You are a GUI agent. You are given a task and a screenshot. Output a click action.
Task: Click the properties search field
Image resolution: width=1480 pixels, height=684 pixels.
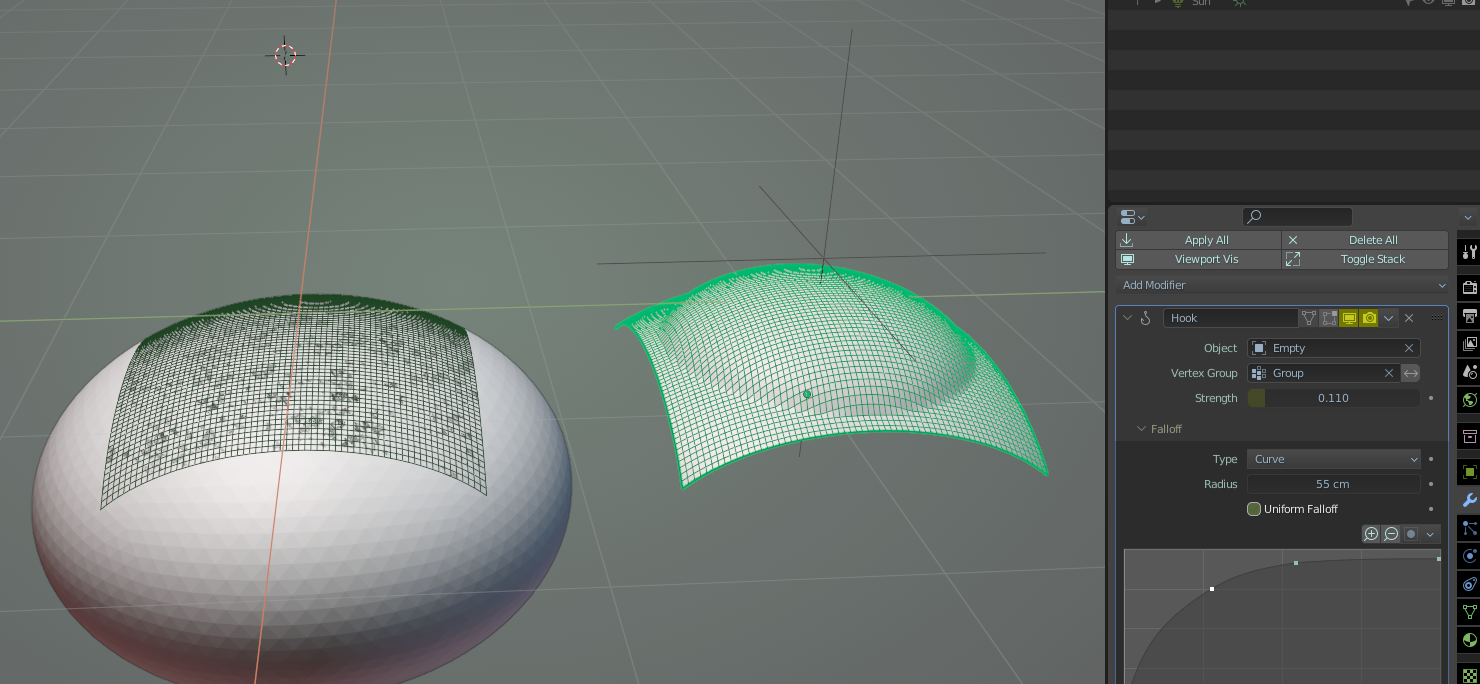[1297, 217]
